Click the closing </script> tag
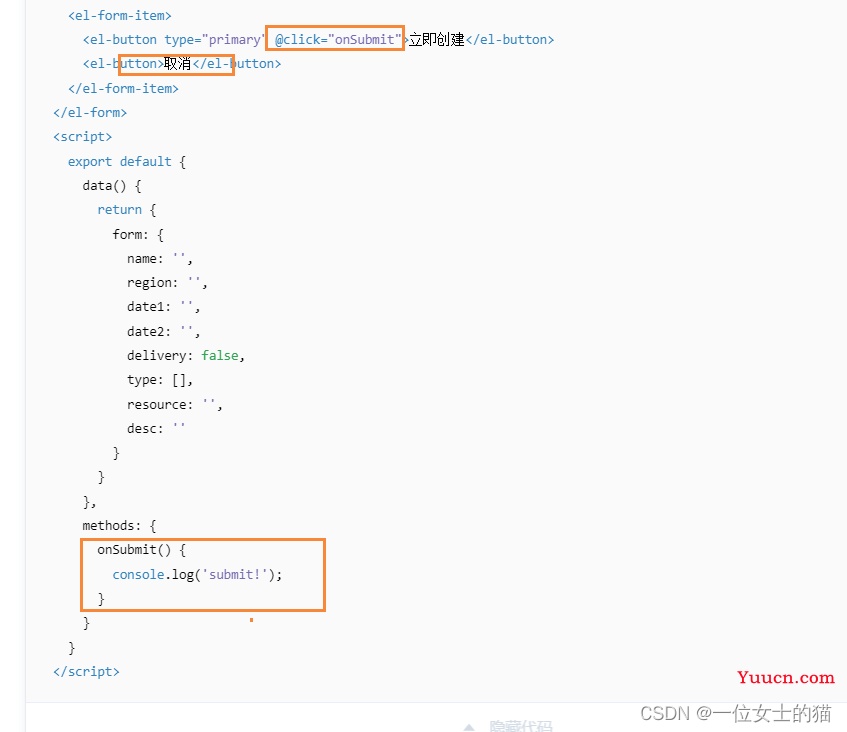The image size is (847, 732). 86,671
